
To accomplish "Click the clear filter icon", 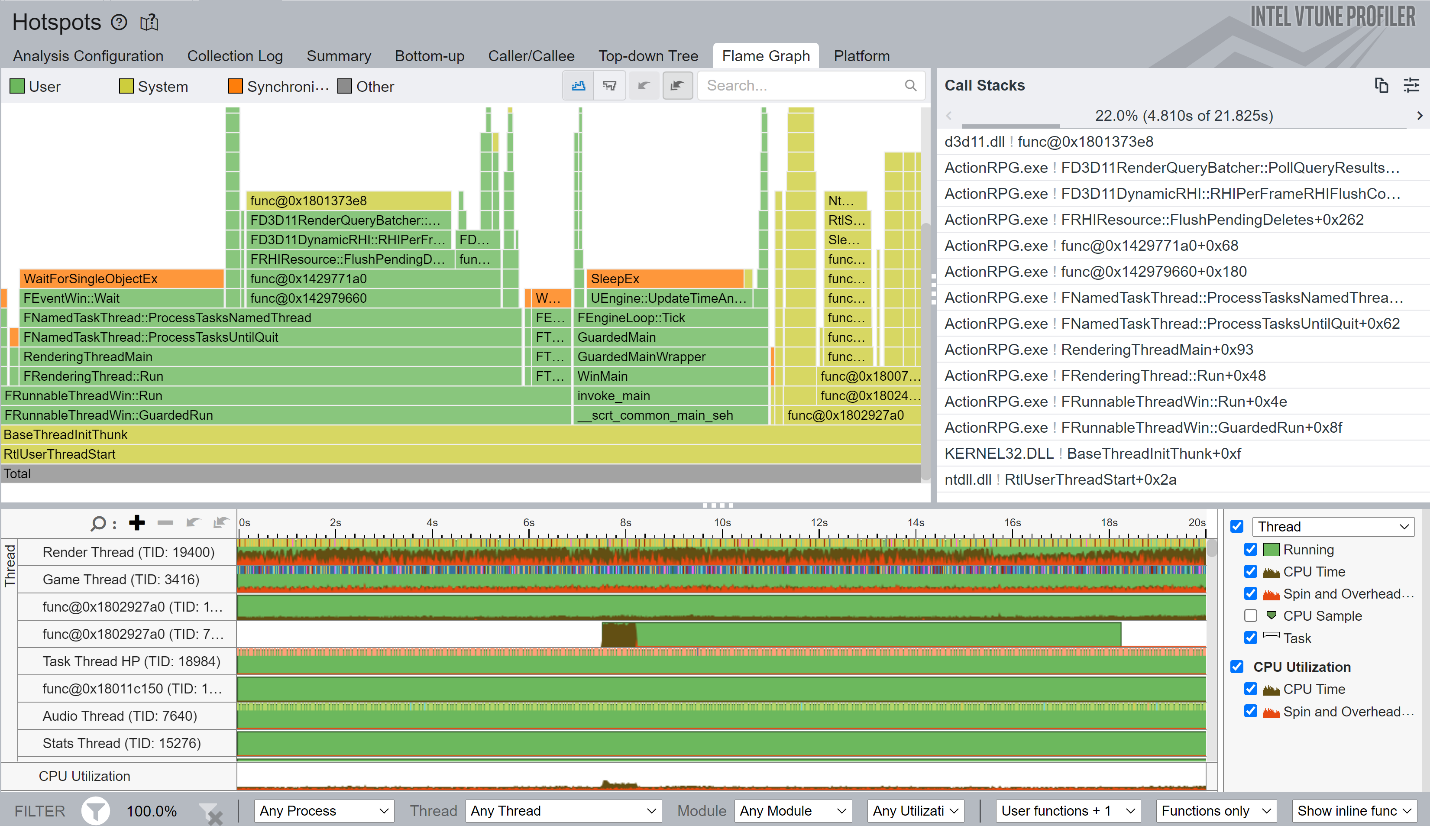I will click(210, 812).
